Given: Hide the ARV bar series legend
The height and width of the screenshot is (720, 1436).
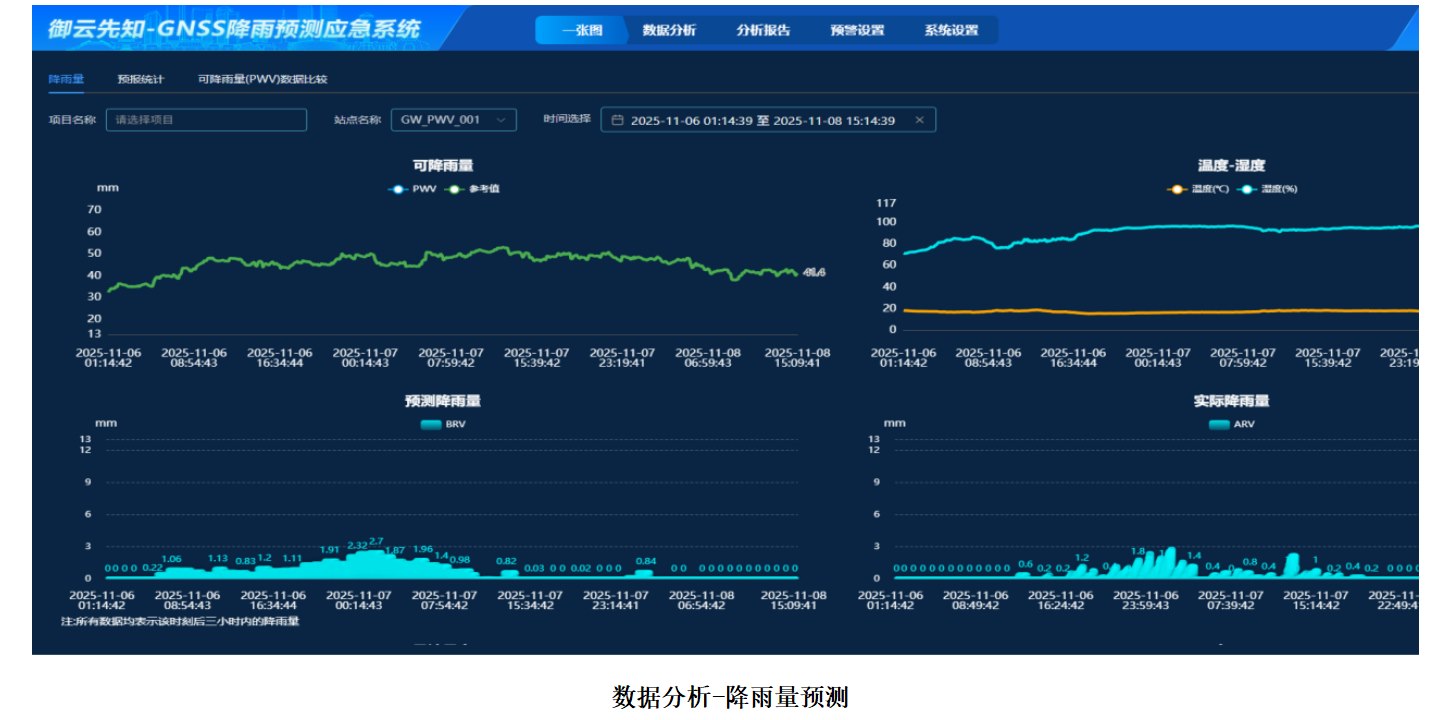Looking at the screenshot, I should [x=1231, y=424].
